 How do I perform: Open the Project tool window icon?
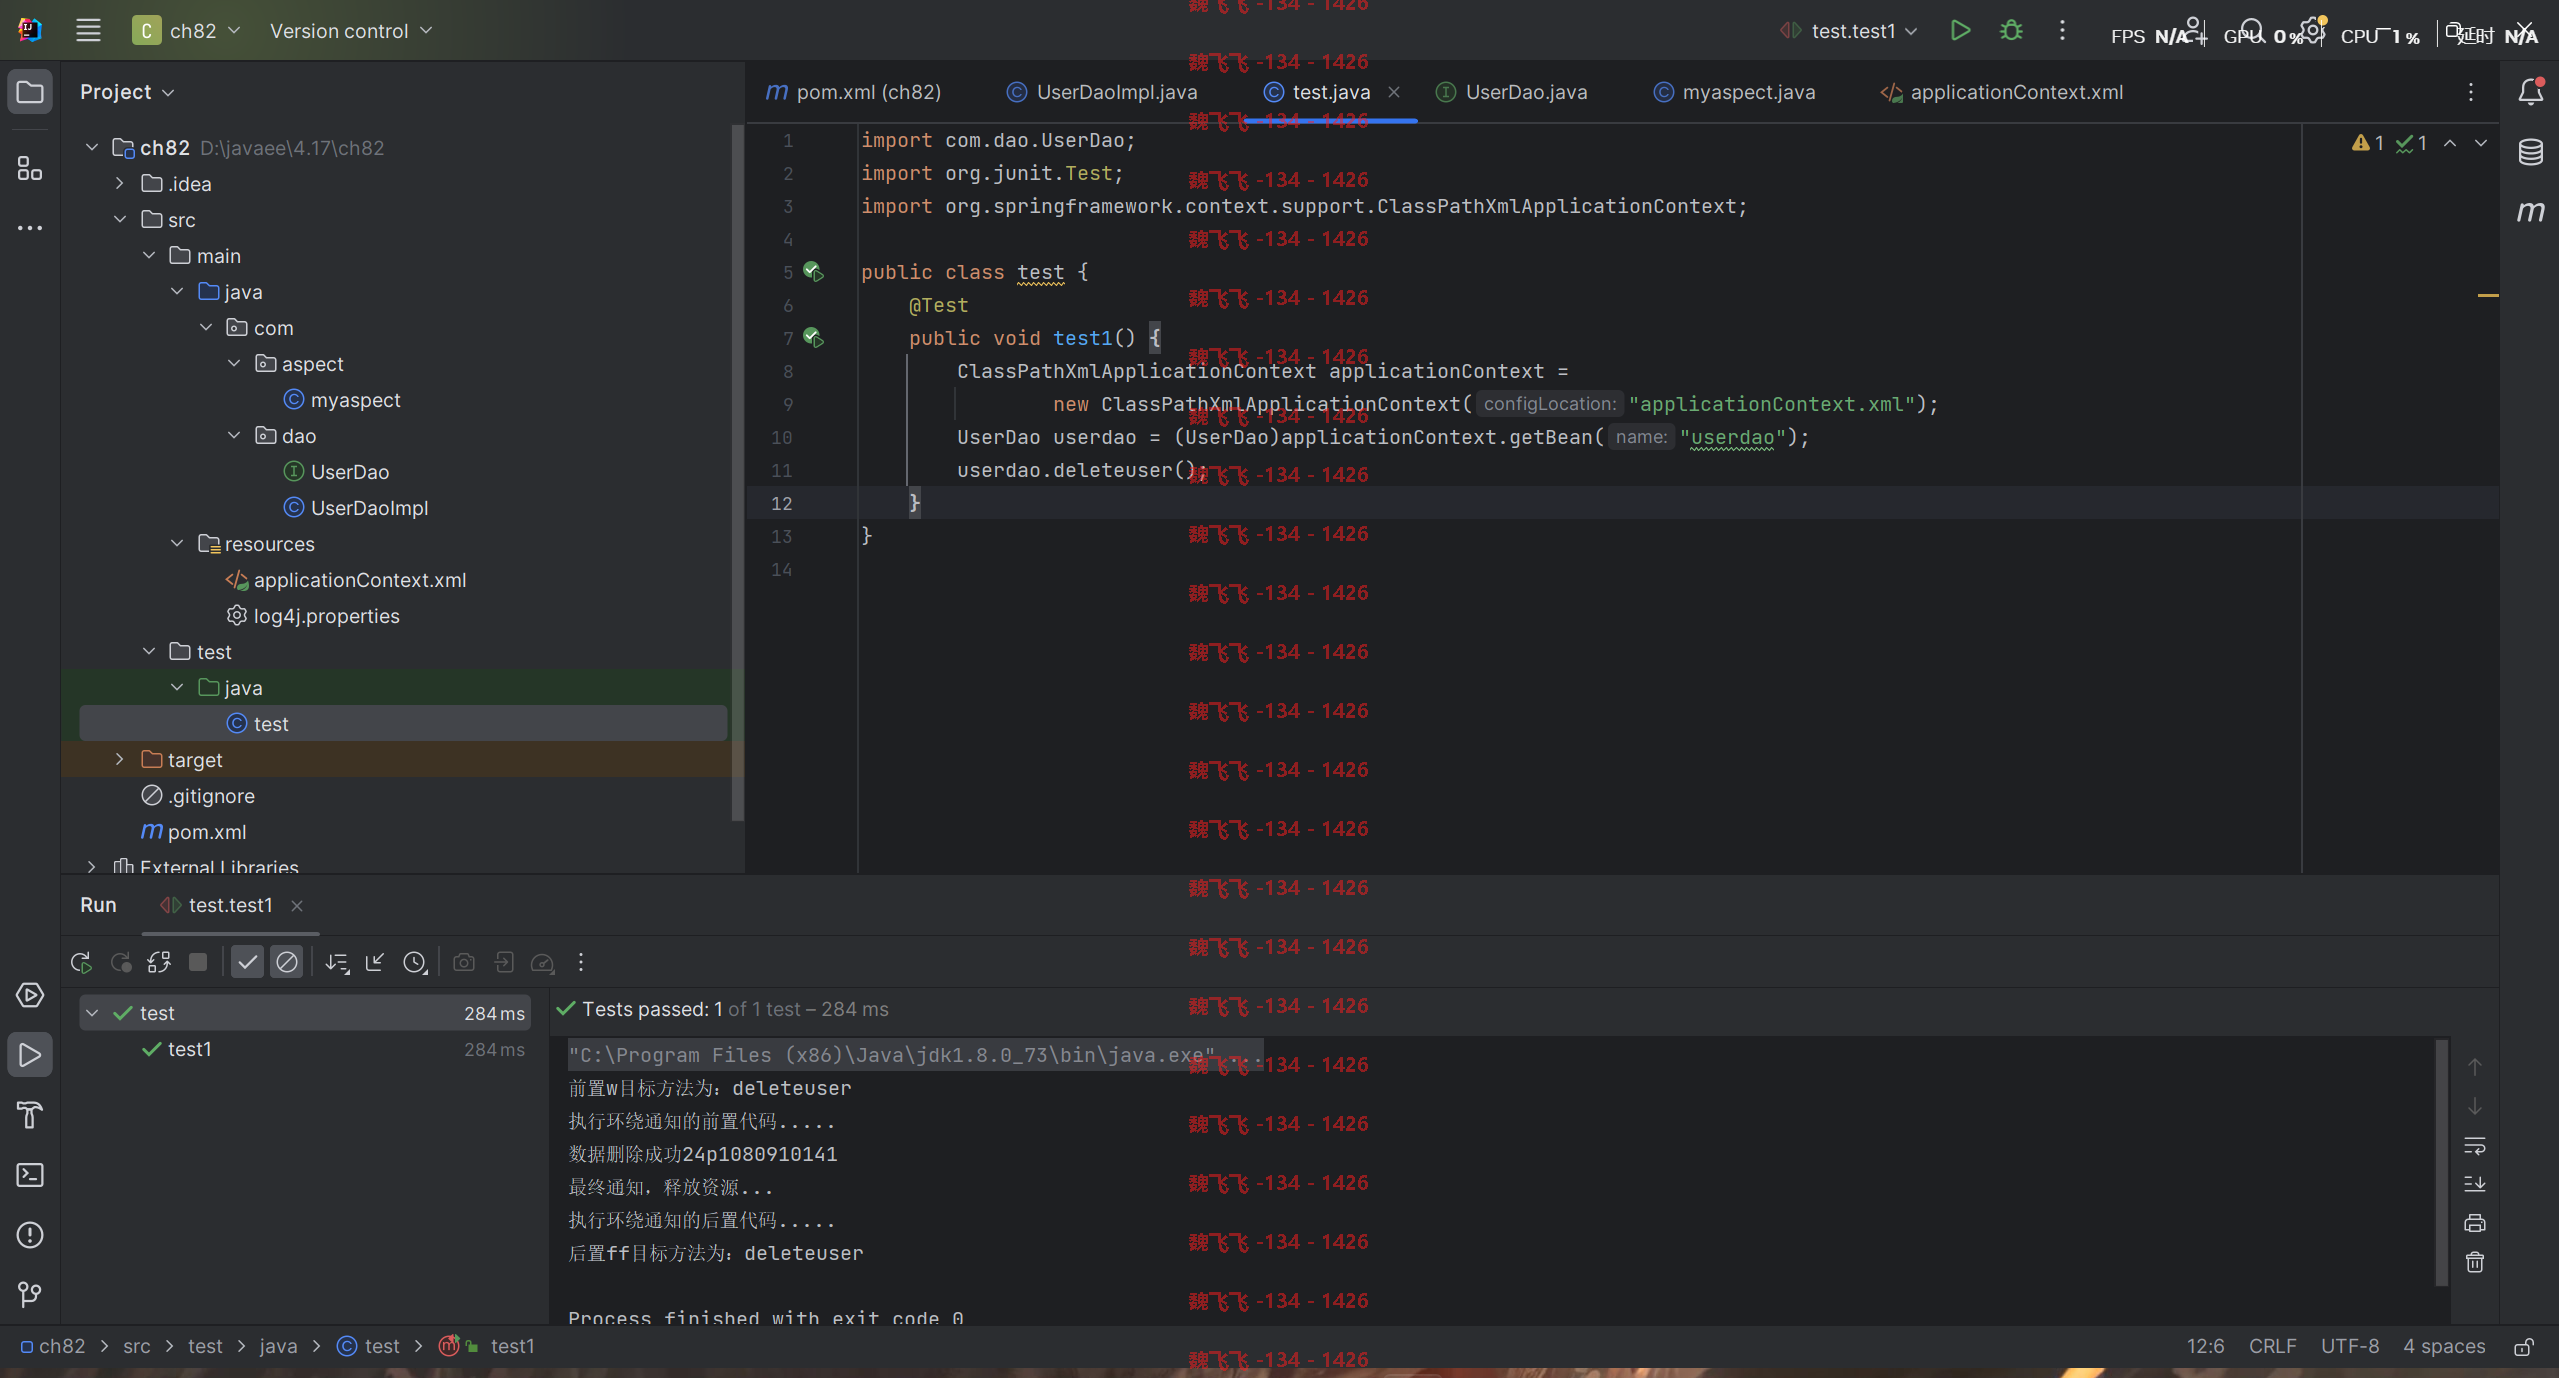tap(30, 92)
